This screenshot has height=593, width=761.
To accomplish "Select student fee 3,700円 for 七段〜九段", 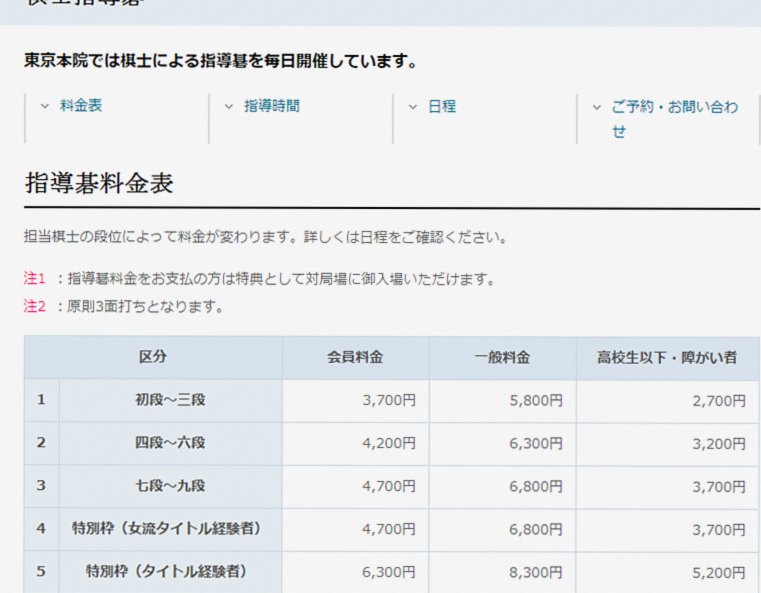I will (x=667, y=487).
